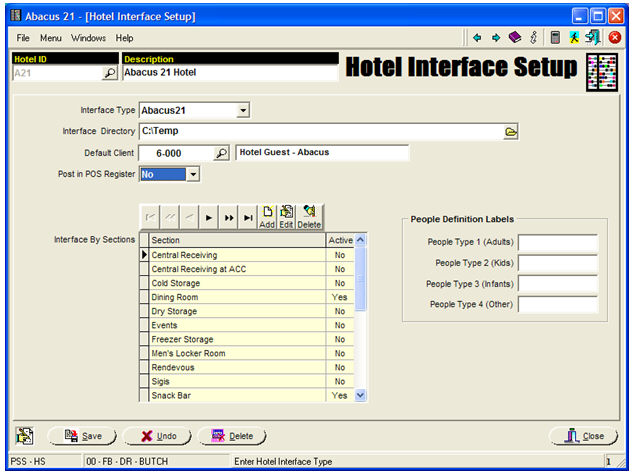Go to next record in sections navigator
Screen dimensions: 633x474
click(x=209, y=218)
